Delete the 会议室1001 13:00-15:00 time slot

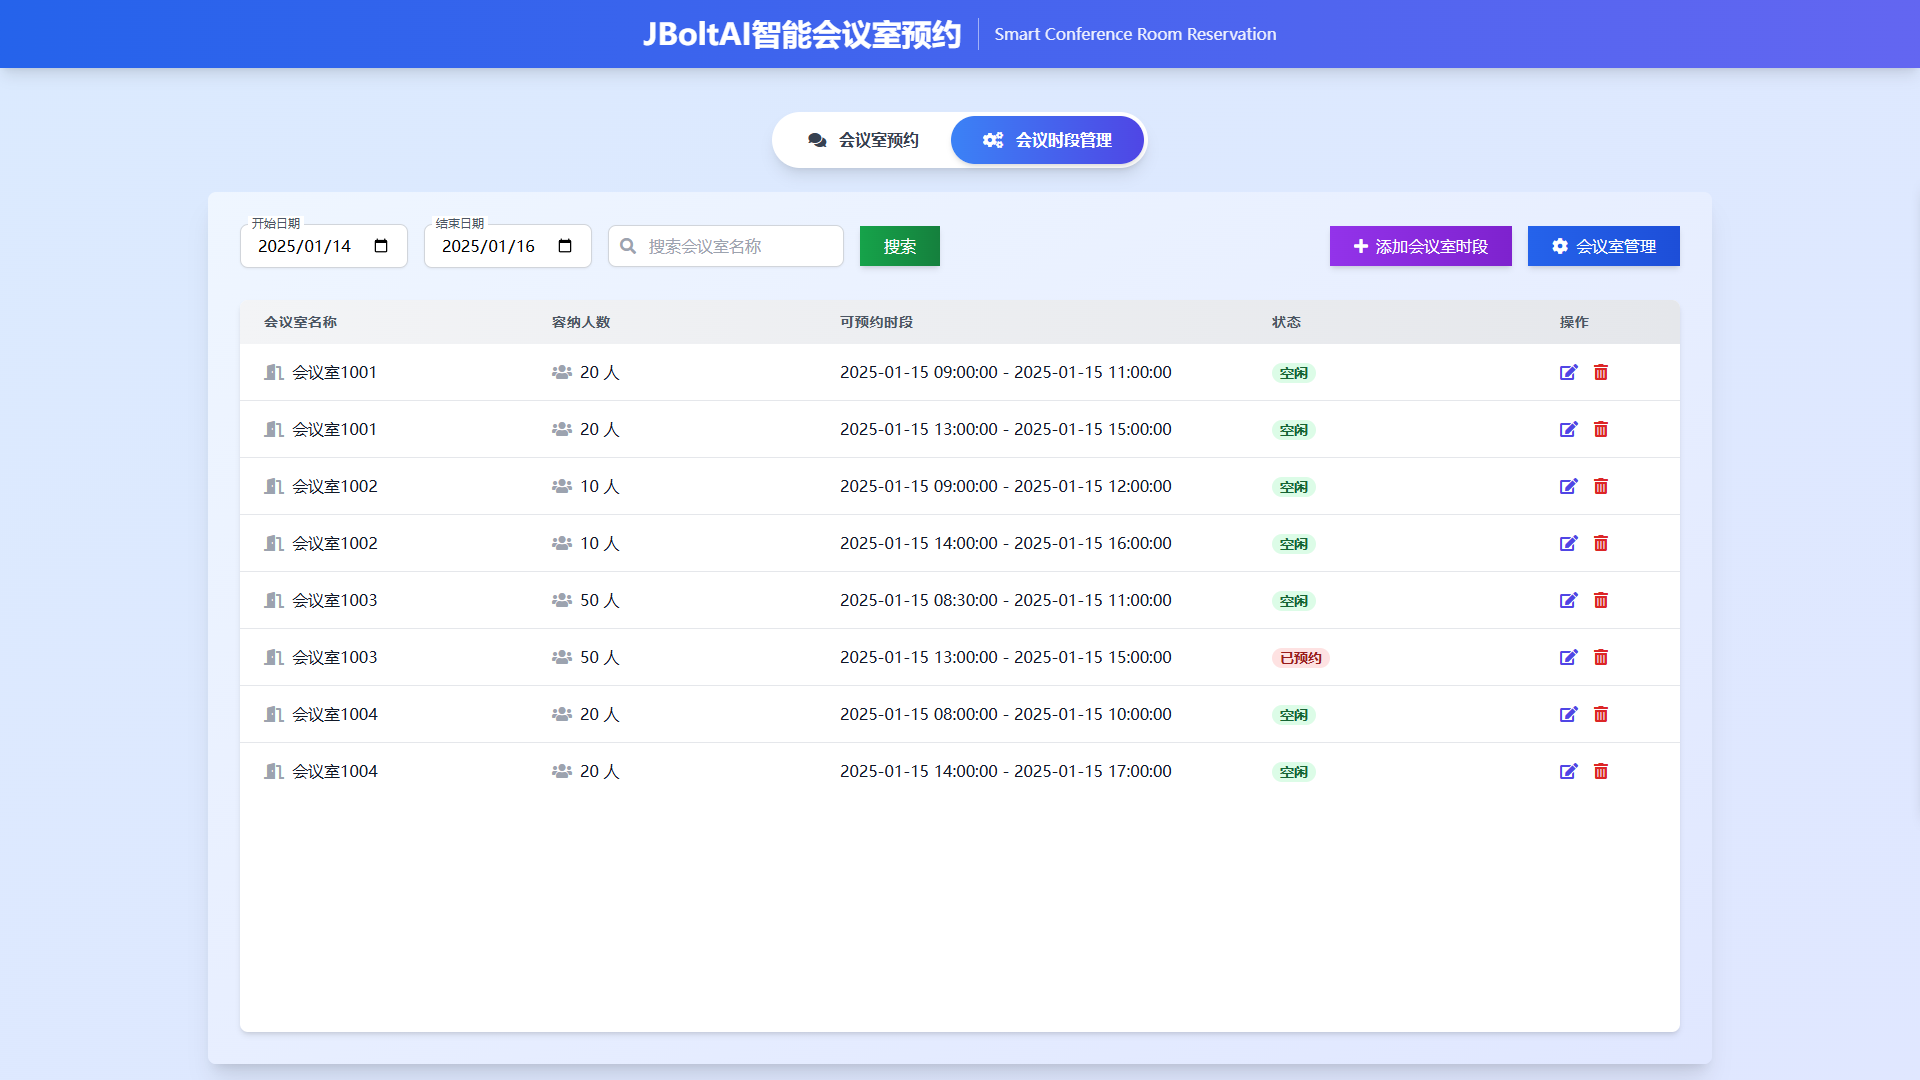(x=1601, y=429)
